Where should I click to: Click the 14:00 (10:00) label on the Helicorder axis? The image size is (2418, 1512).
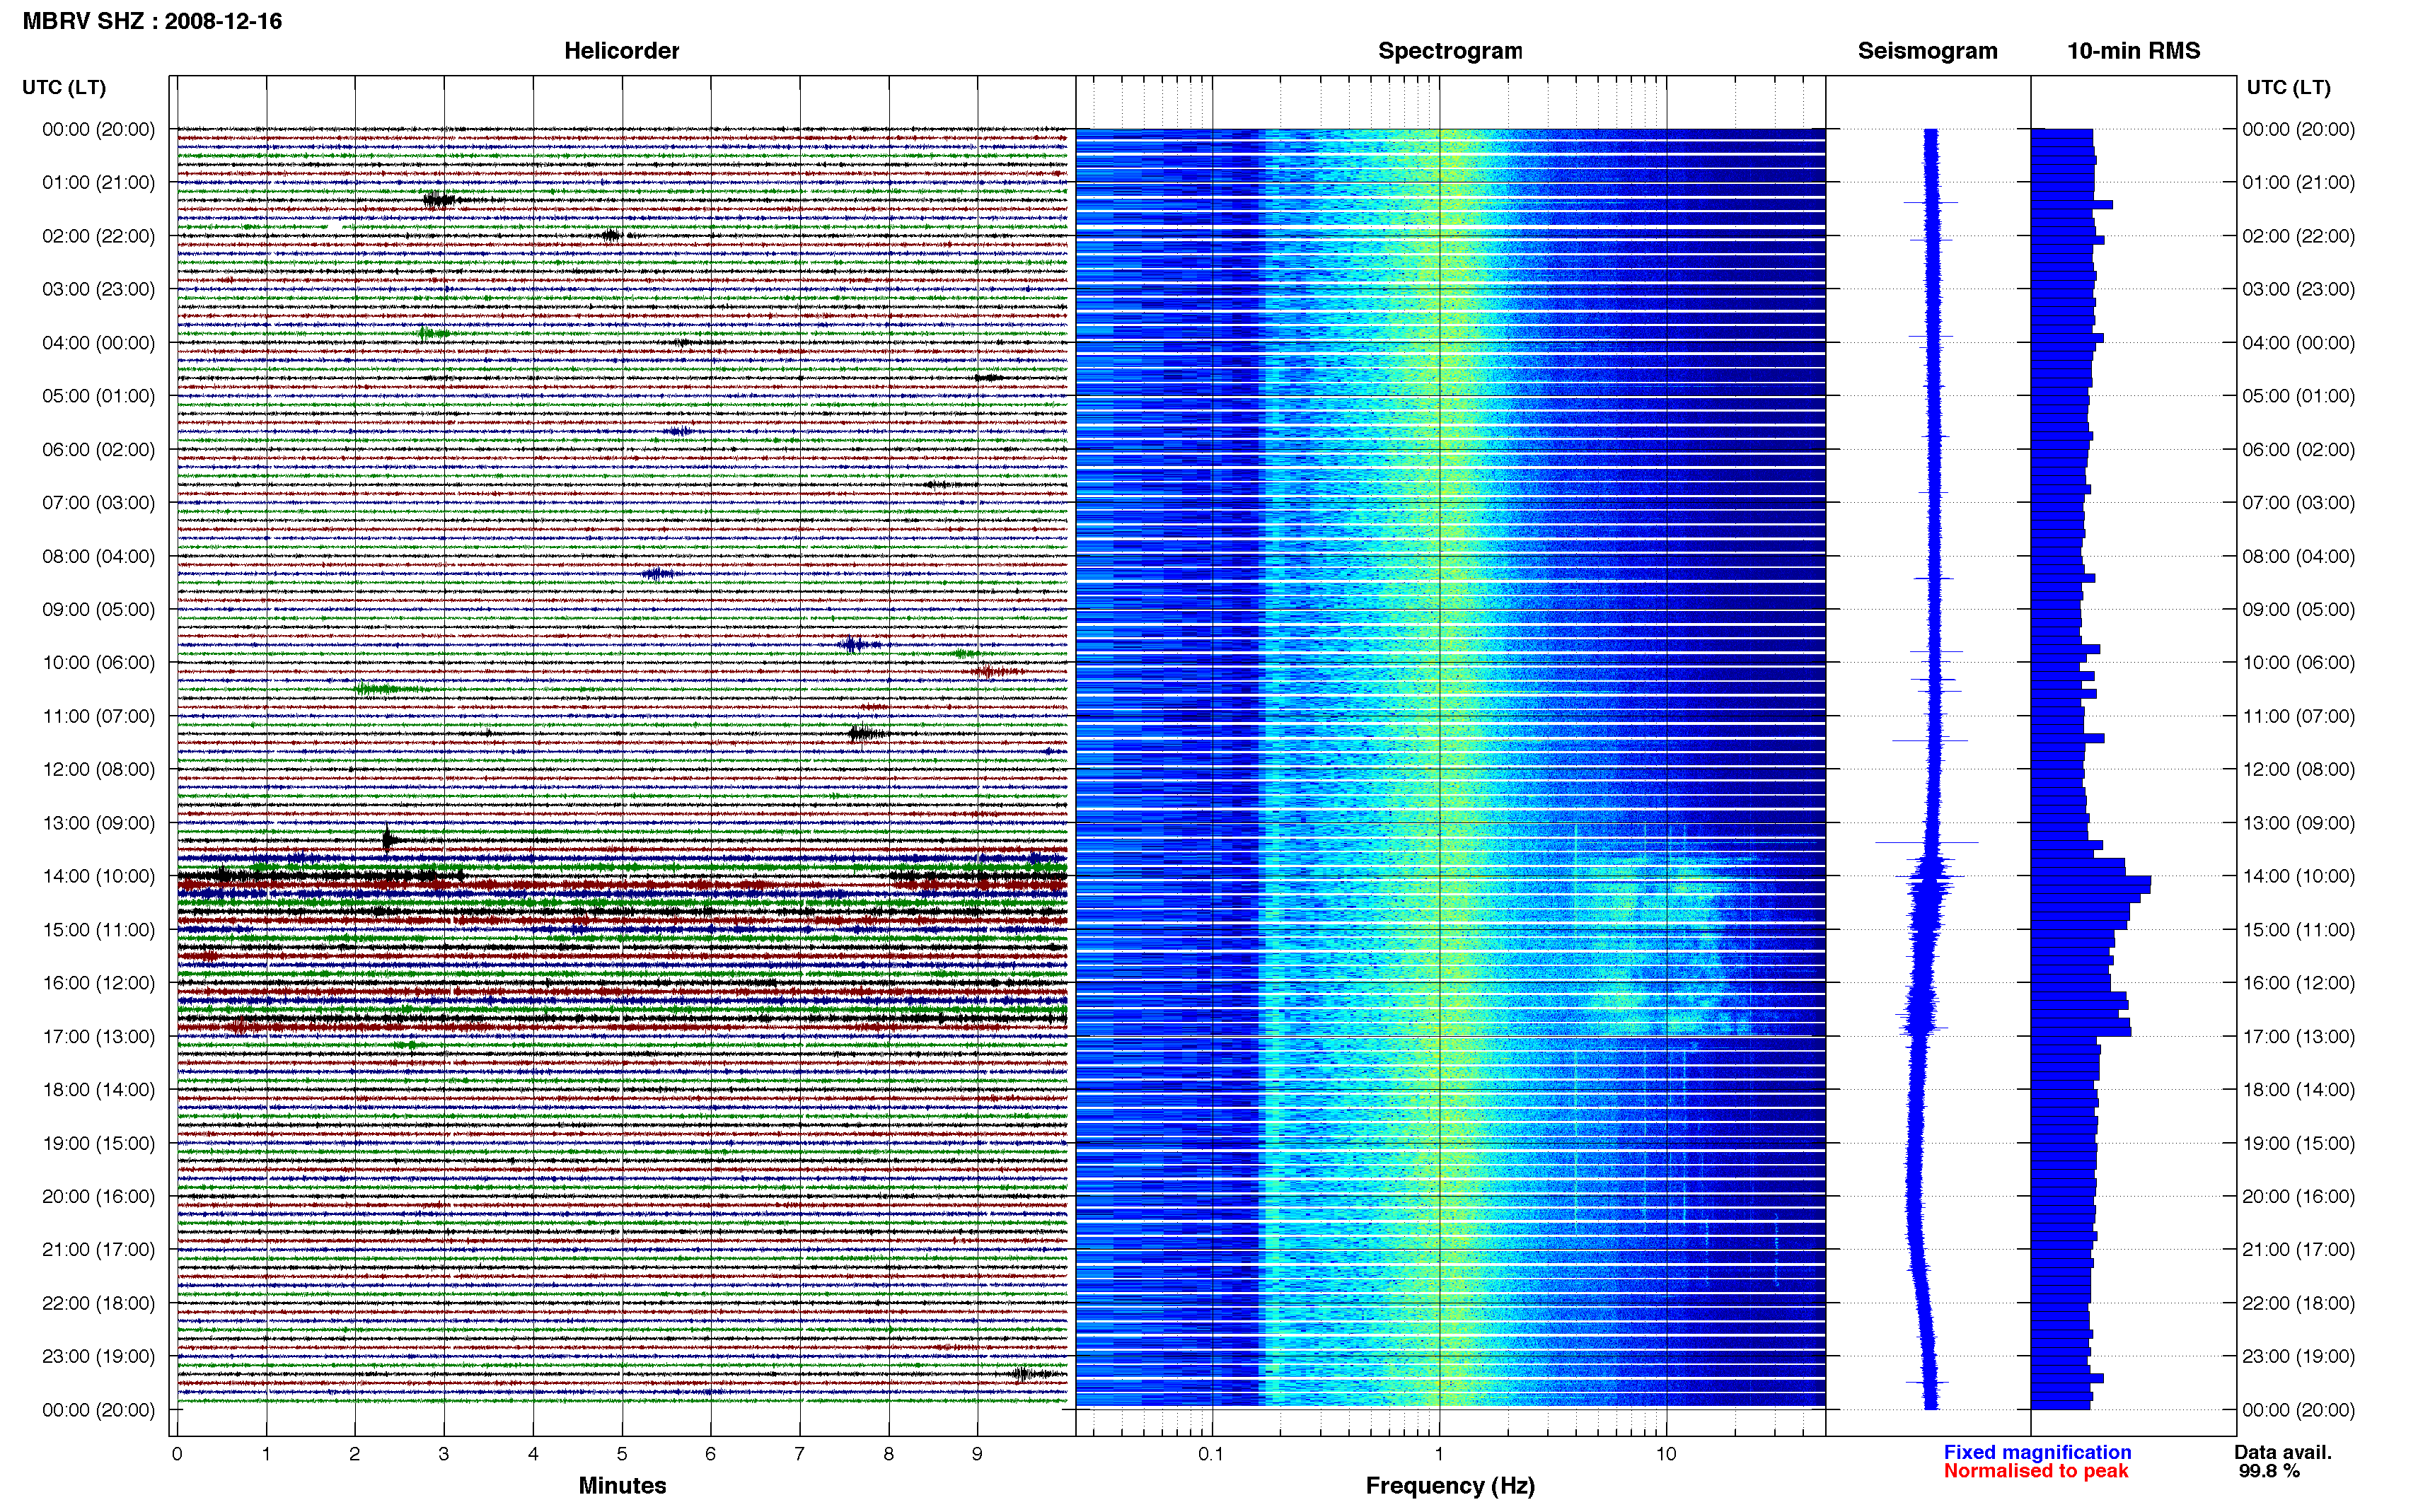(99, 876)
